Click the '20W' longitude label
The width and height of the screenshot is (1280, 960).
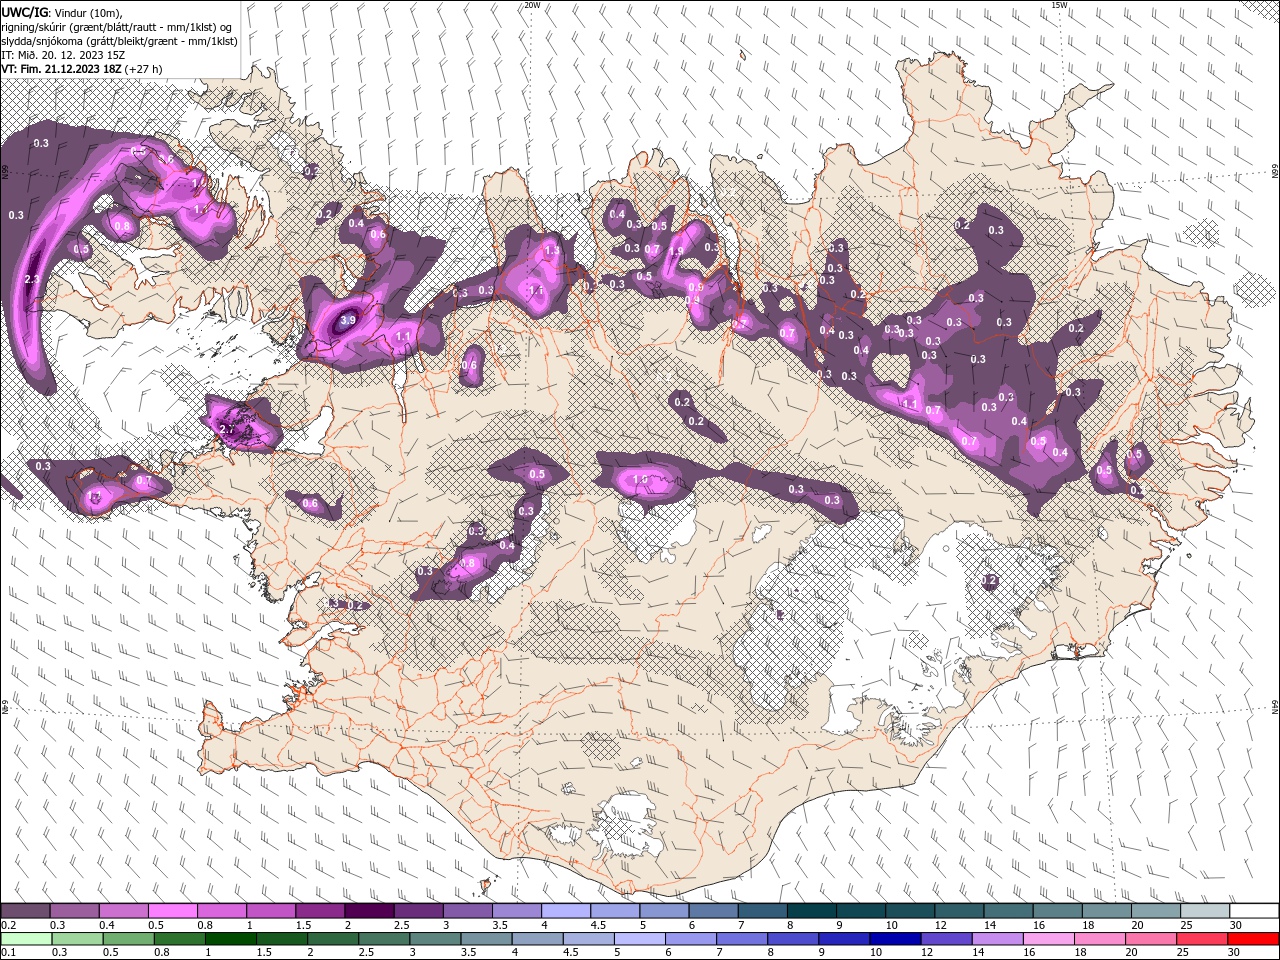tap(532, 5)
